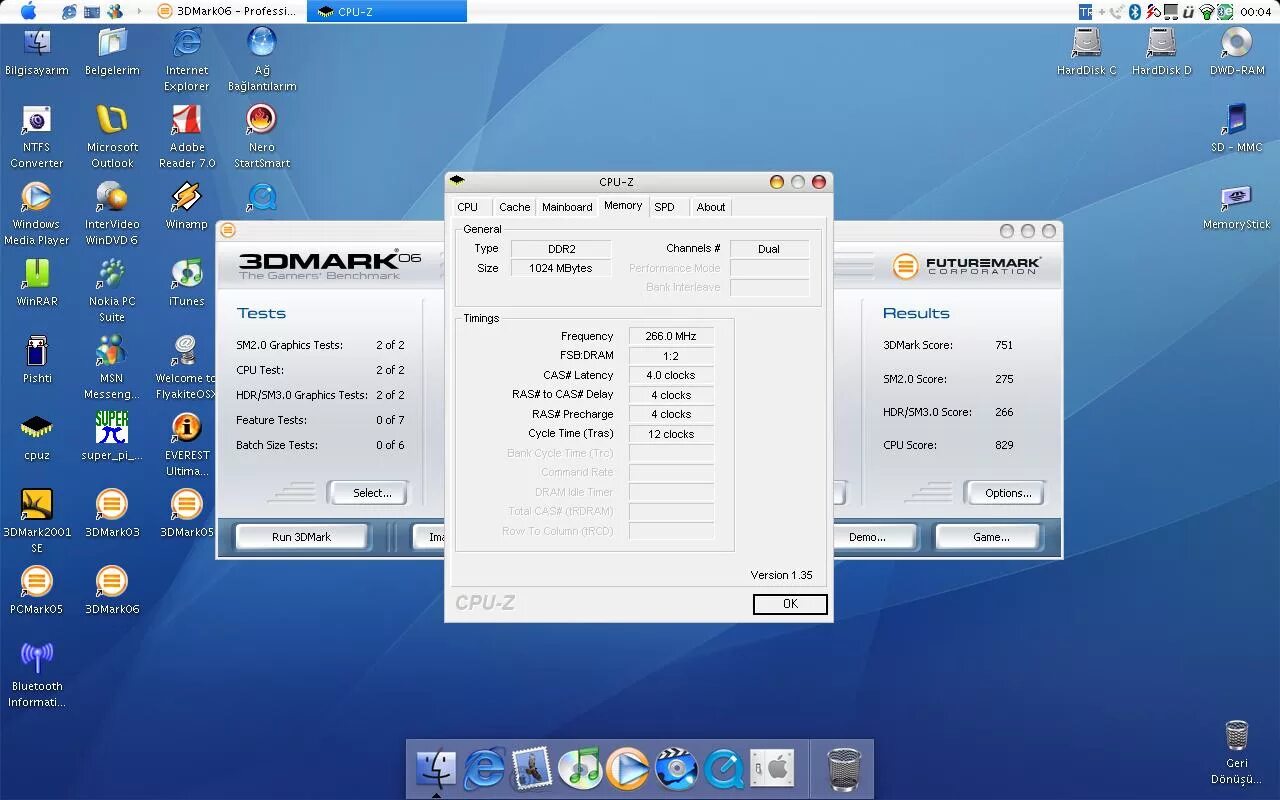
Task: Launch iTunes desktop shortcut
Action: (187, 274)
